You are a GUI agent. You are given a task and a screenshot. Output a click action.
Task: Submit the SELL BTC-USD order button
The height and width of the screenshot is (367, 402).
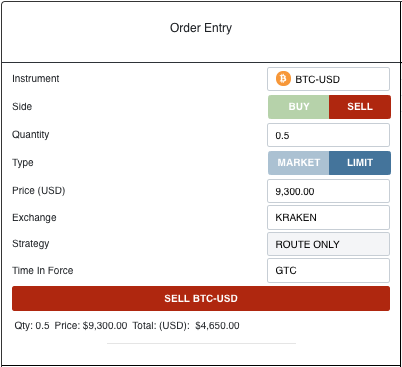(x=201, y=298)
